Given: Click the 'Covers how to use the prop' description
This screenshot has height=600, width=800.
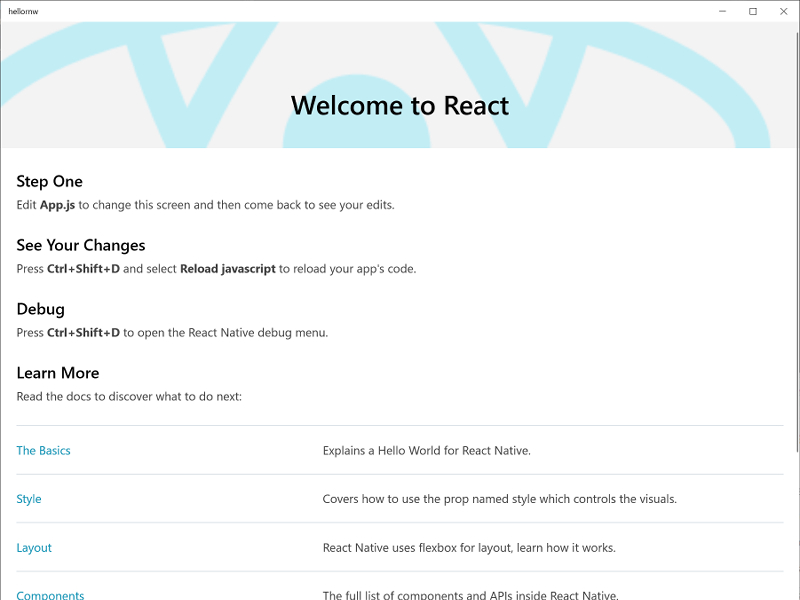Looking at the screenshot, I should pyautogui.click(x=499, y=499).
